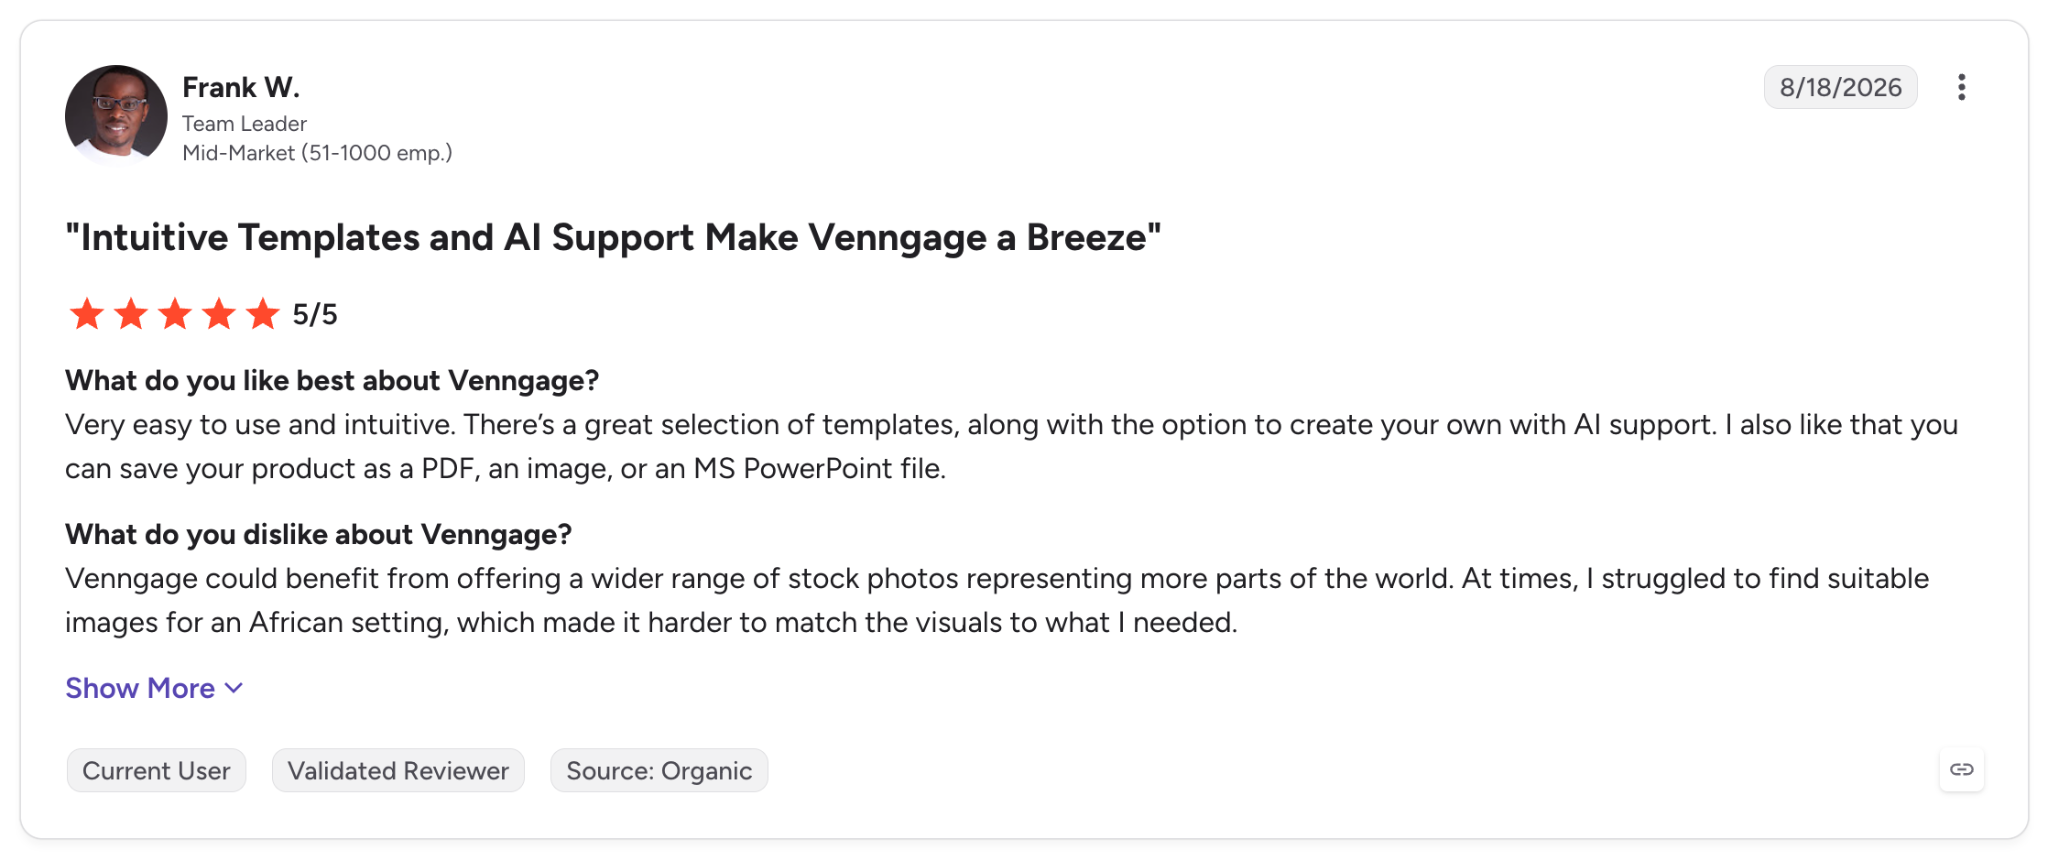
Task: Click the Team Leader job title text
Action: coord(244,124)
